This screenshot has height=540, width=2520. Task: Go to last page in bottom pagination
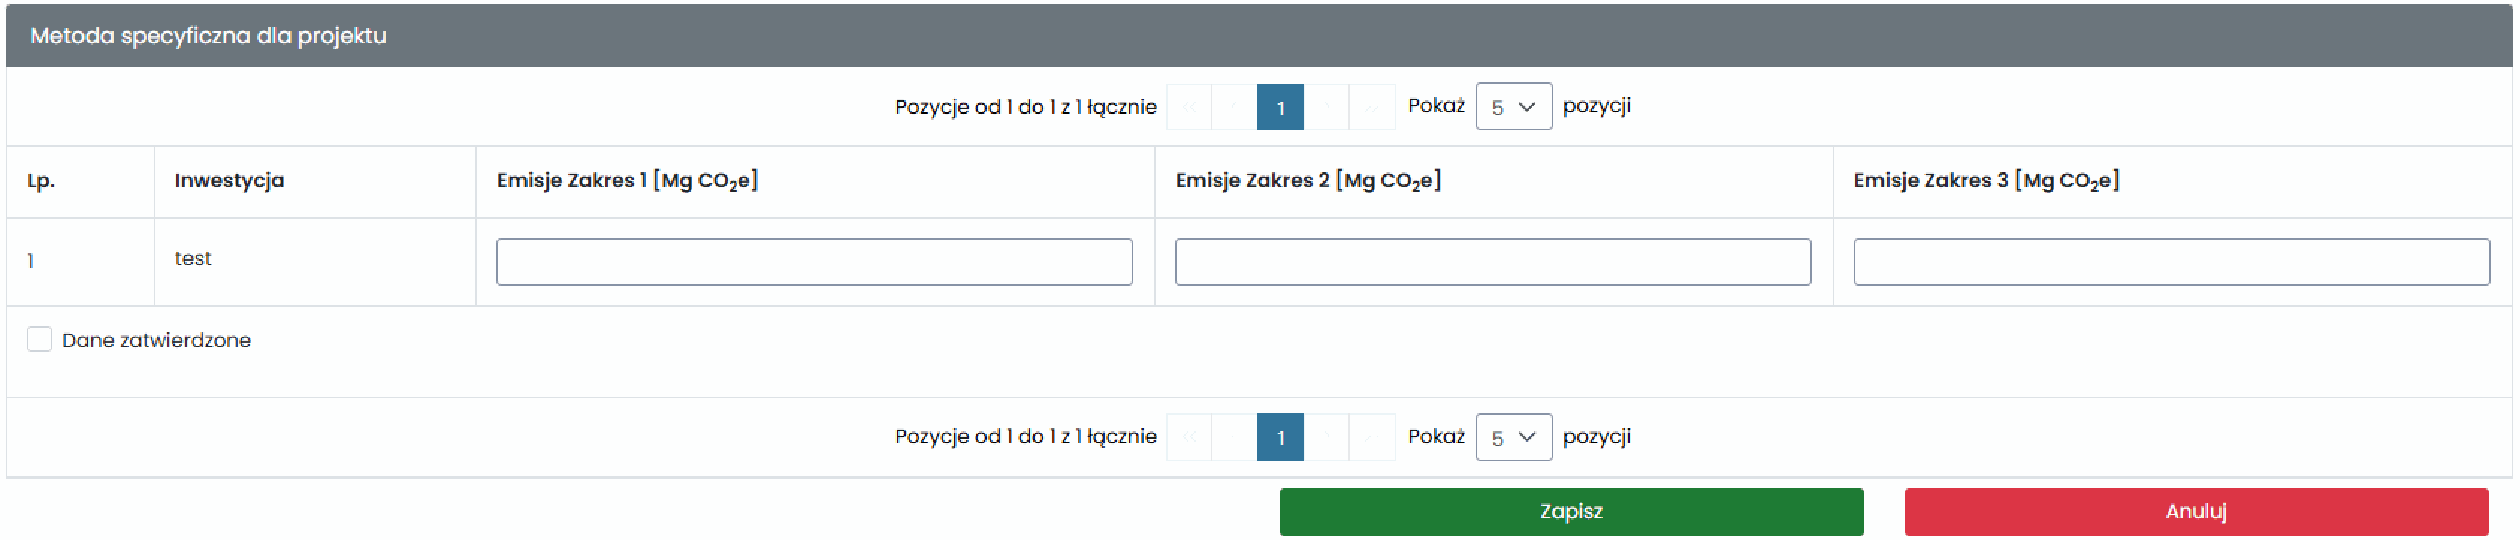click(x=1372, y=437)
